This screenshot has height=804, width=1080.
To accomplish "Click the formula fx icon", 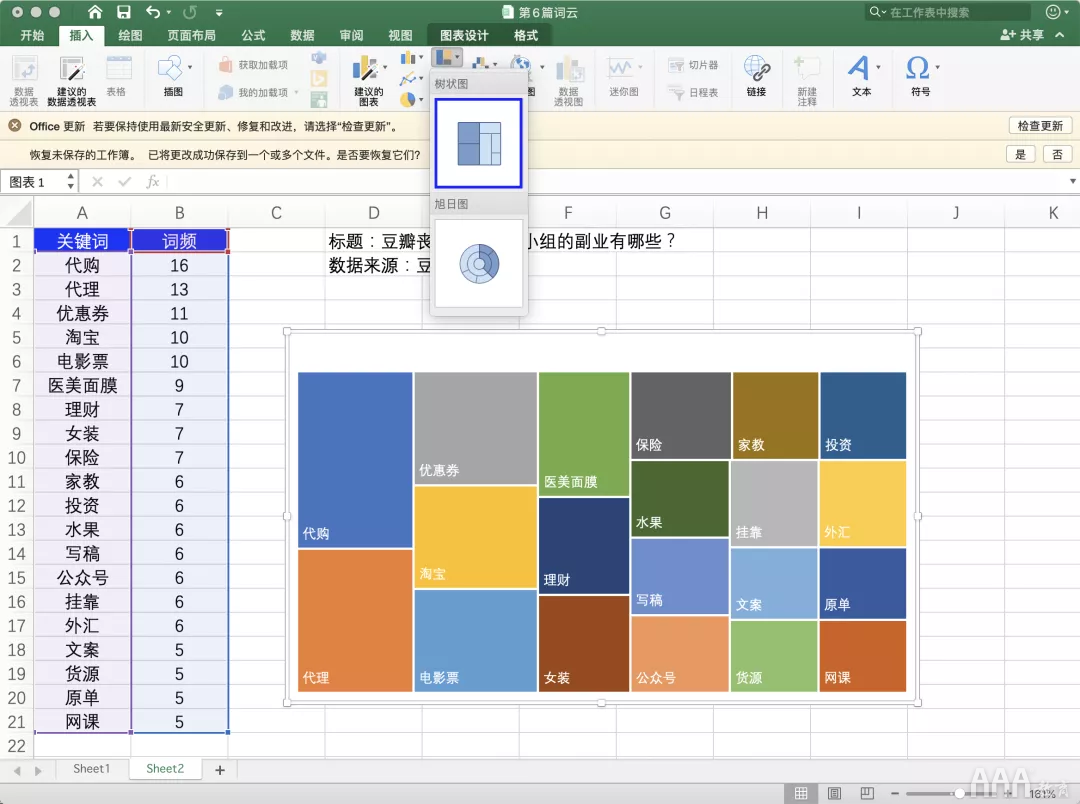I will (153, 181).
